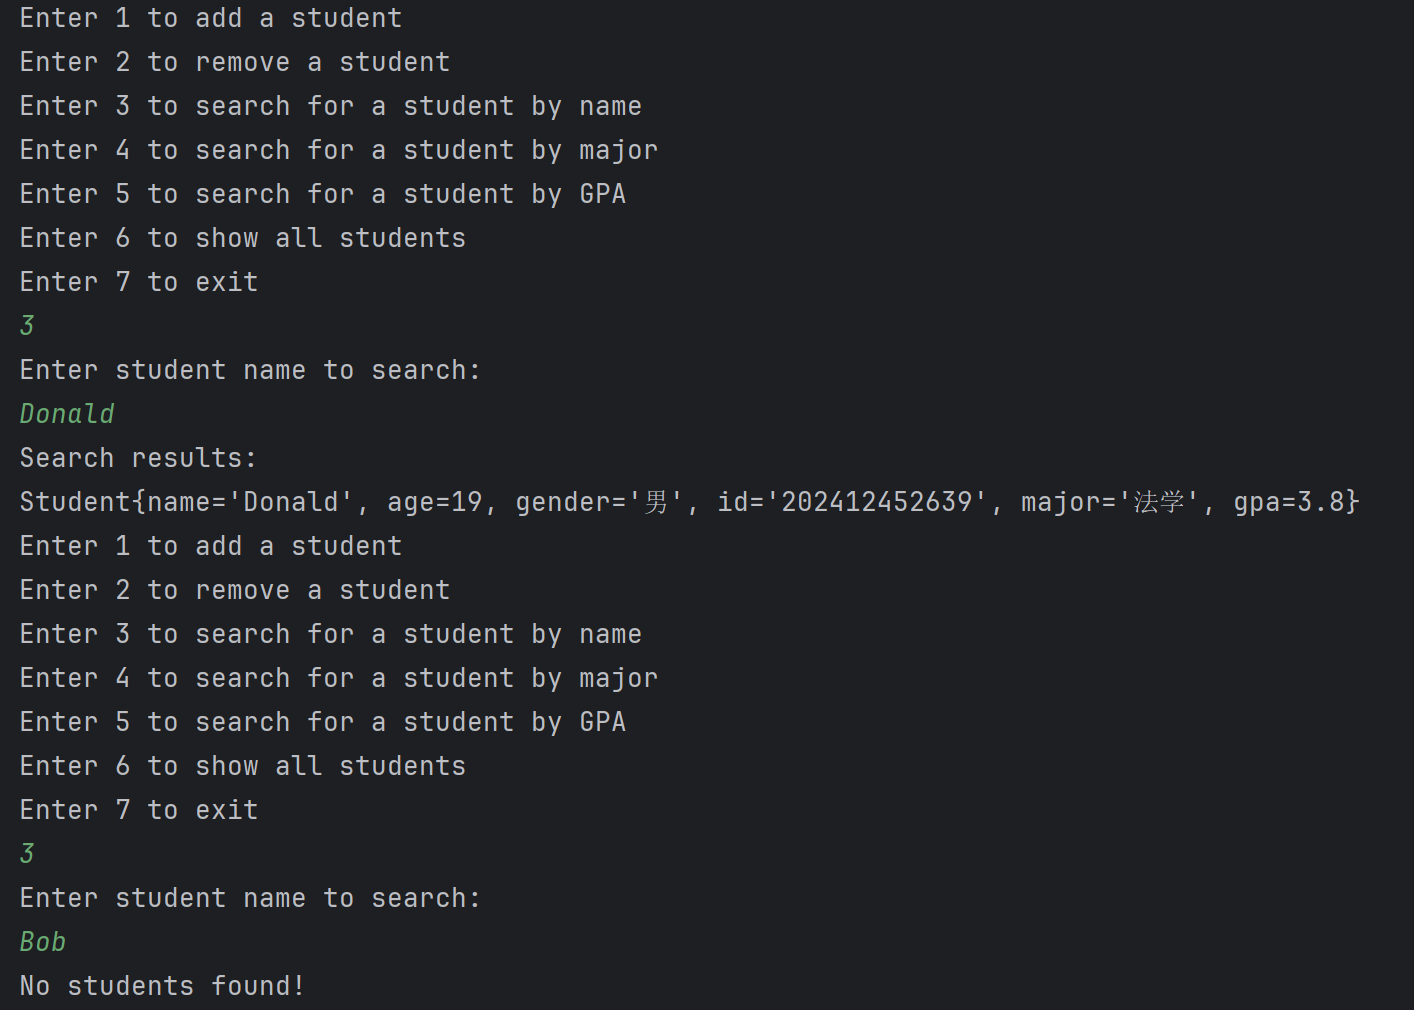Click the first 'Enter 6 to show all students' line
The width and height of the screenshot is (1414, 1010).
242,238
